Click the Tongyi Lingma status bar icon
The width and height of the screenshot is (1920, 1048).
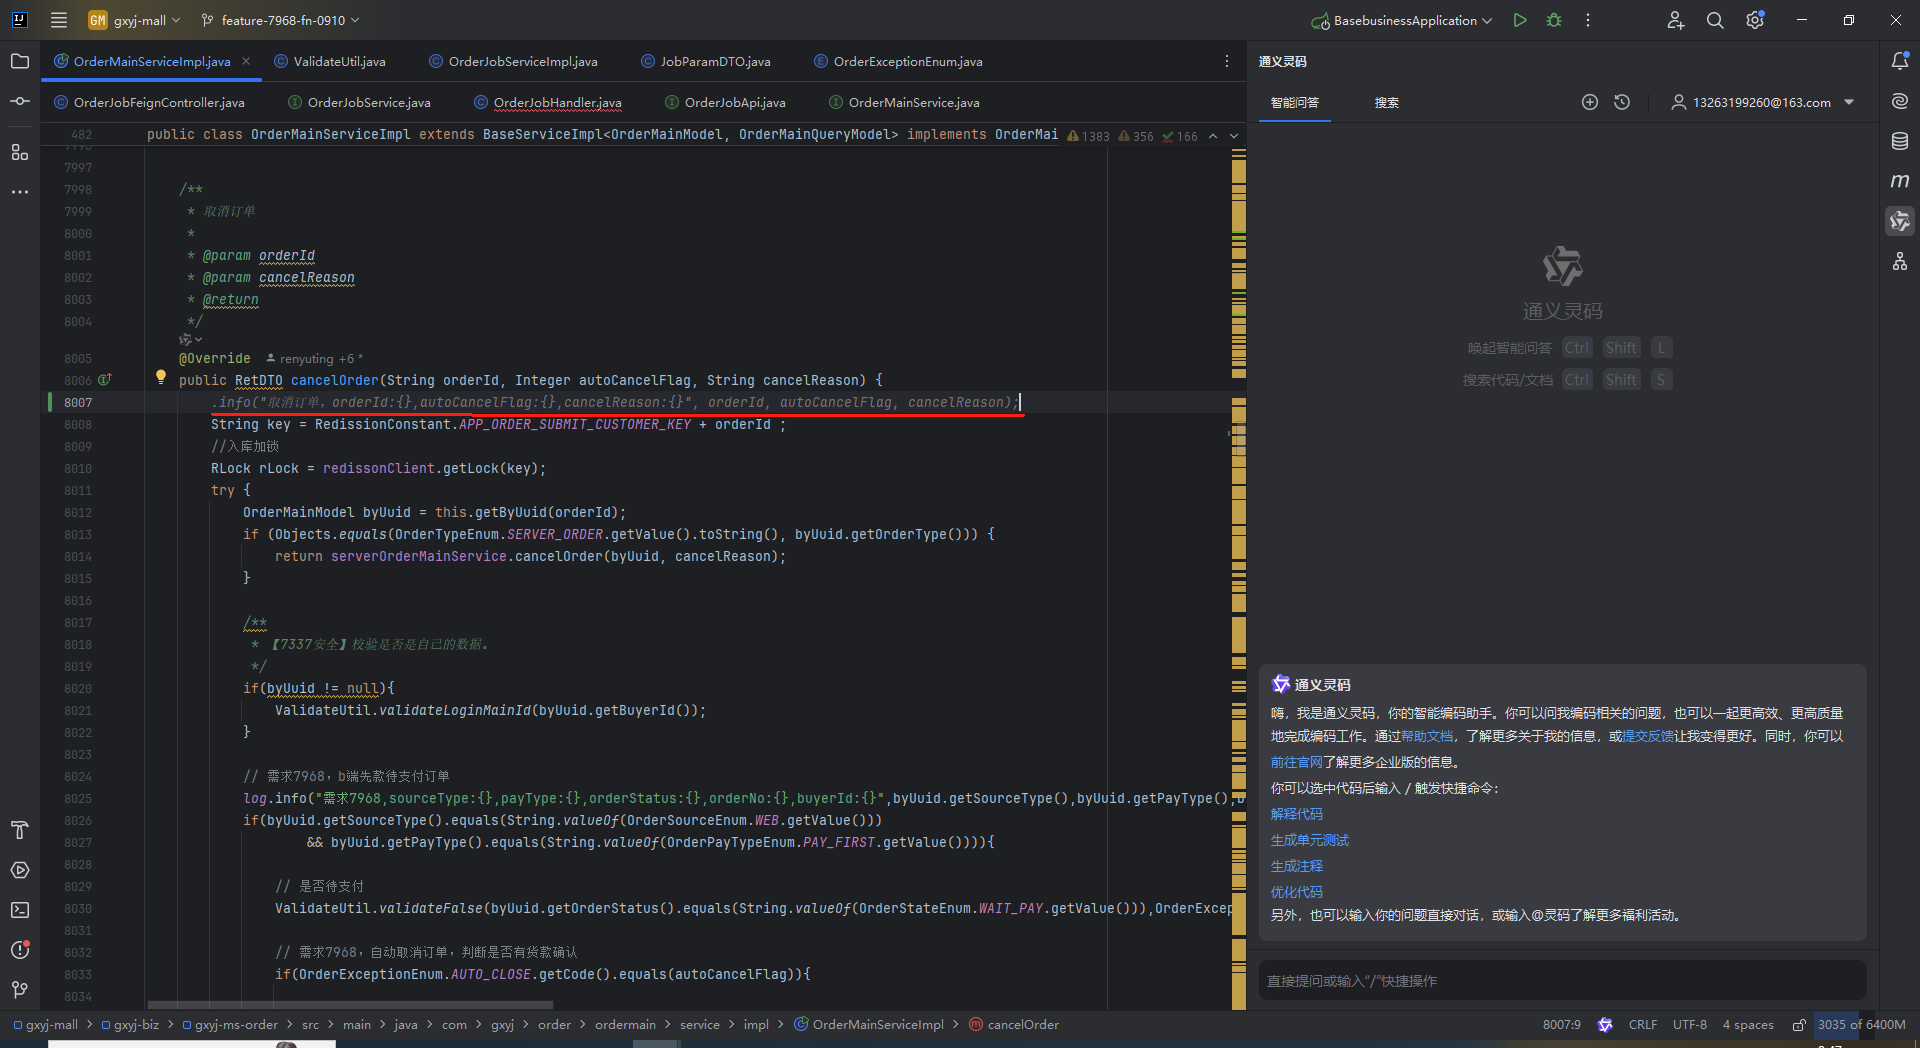coord(1605,1025)
